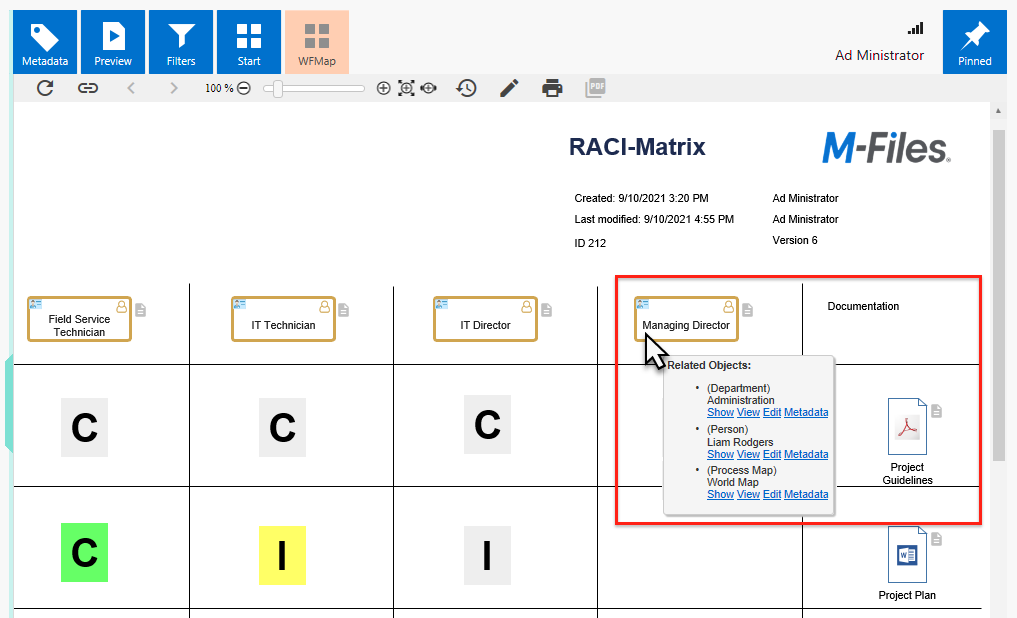
Task: Select the WFMap tab
Action: tap(317, 43)
